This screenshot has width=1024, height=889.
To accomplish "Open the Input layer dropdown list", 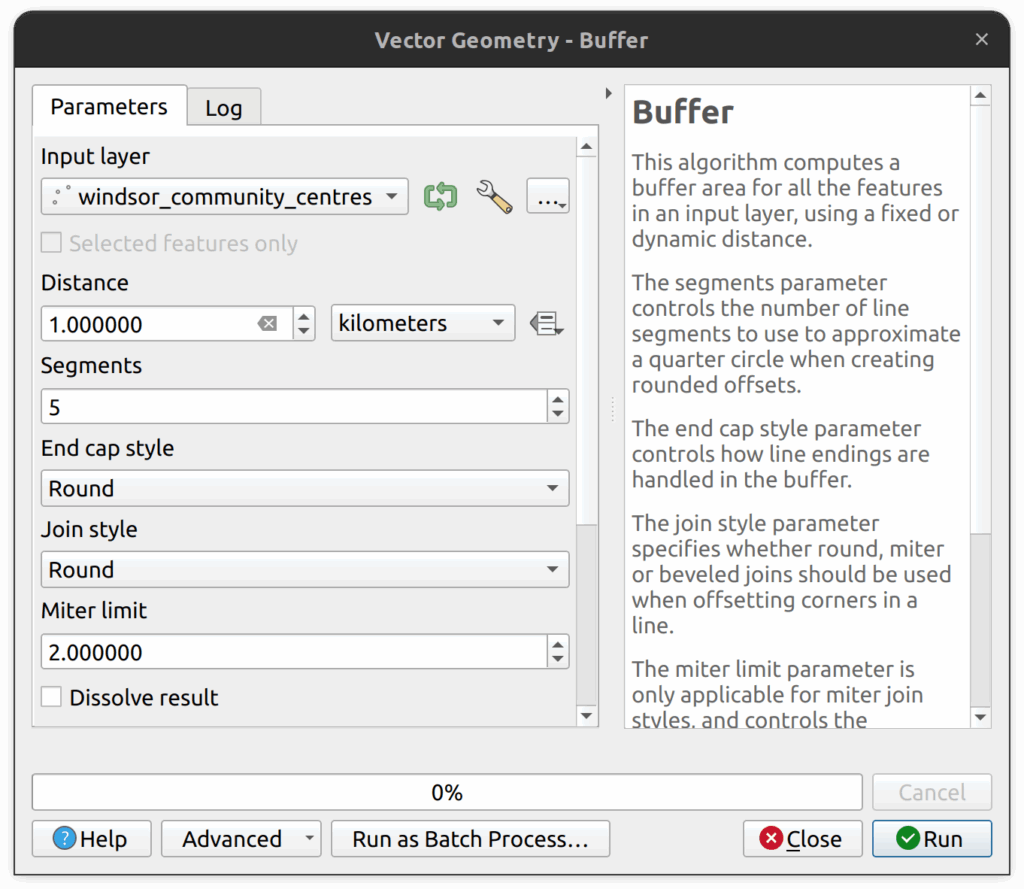I will click(224, 197).
